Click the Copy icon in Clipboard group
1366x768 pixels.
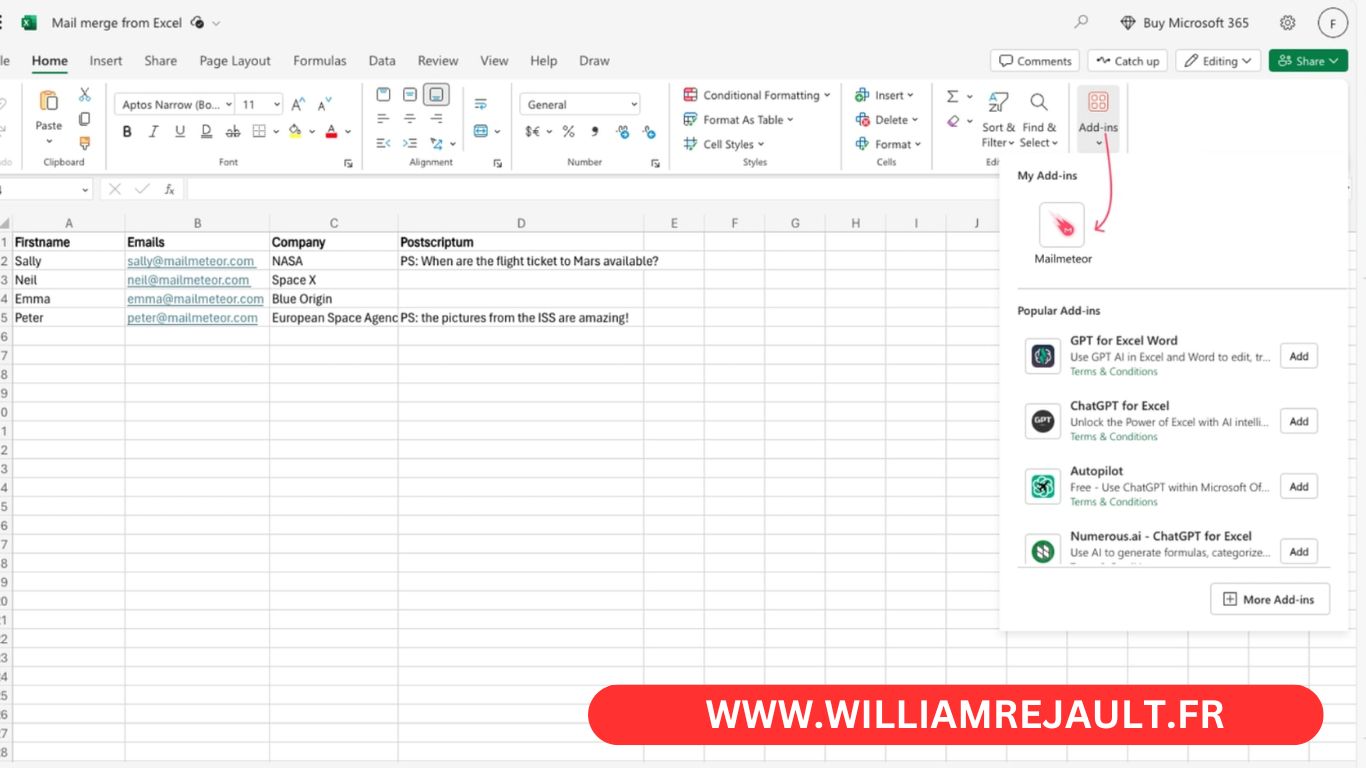85,119
